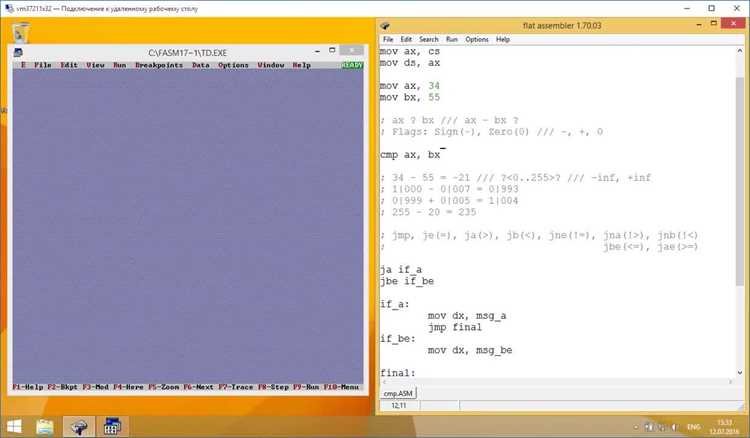
Task: Click the line 'jbe if_be'
Action: [407, 281]
